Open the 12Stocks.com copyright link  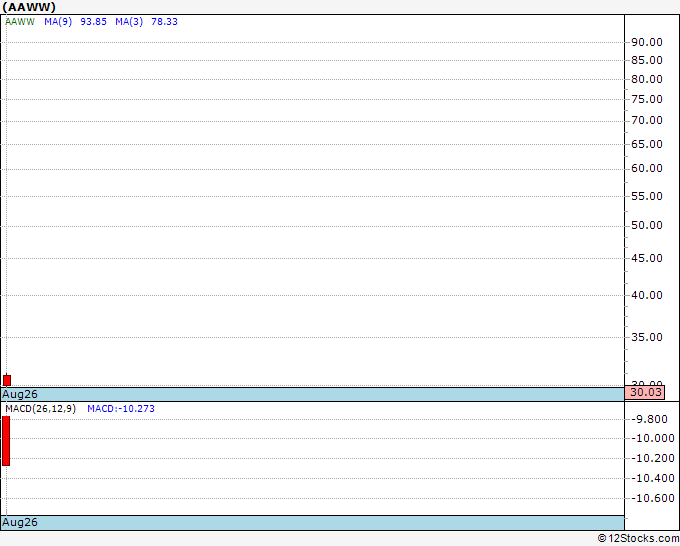pos(638,538)
